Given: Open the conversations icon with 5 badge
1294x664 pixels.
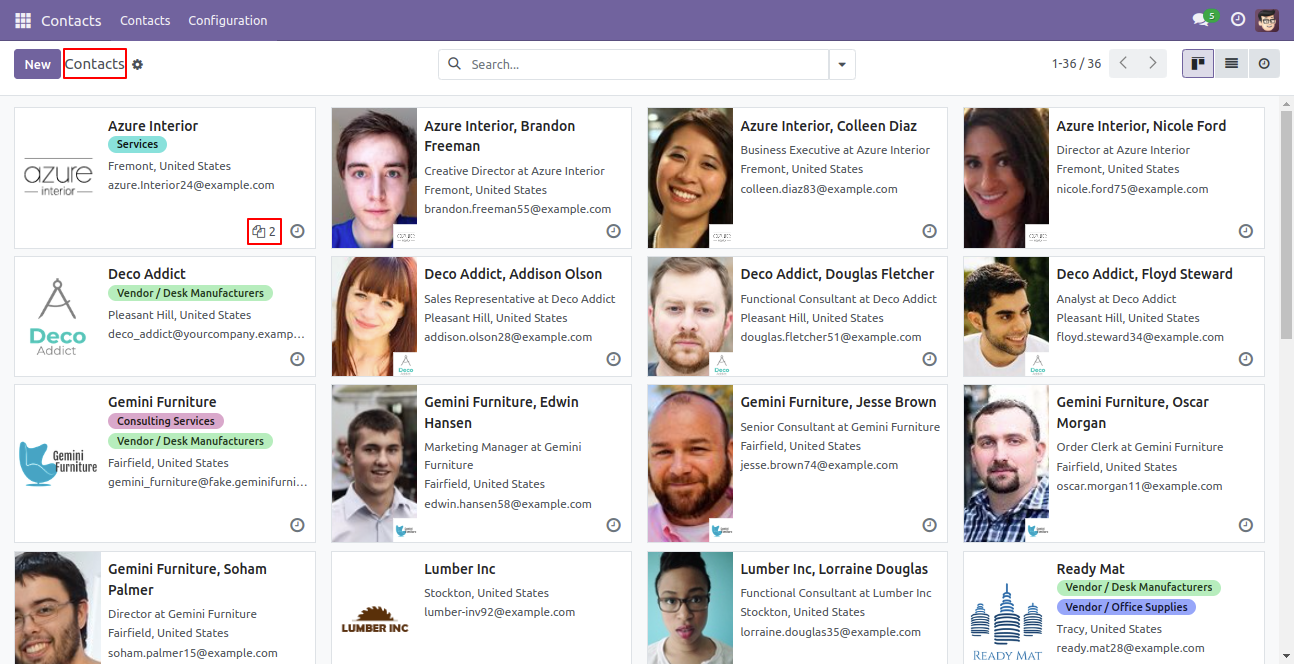Looking at the screenshot, I should [1205, 20].
